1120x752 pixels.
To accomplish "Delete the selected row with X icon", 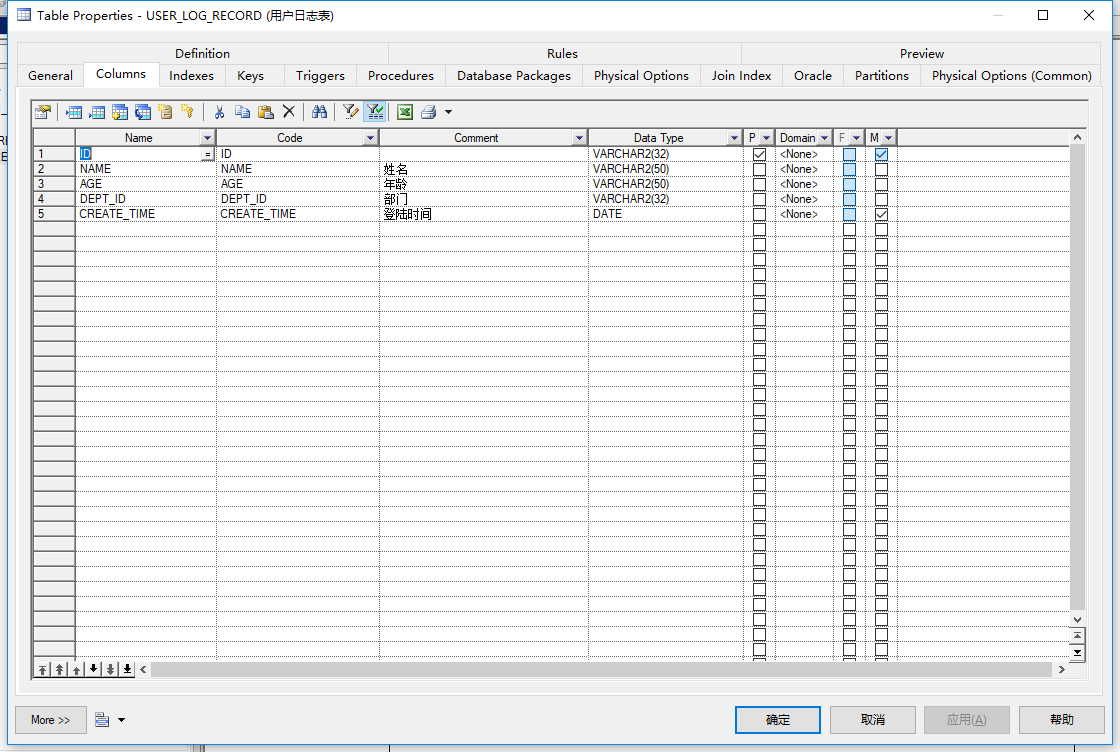I will tap(289, 111).
